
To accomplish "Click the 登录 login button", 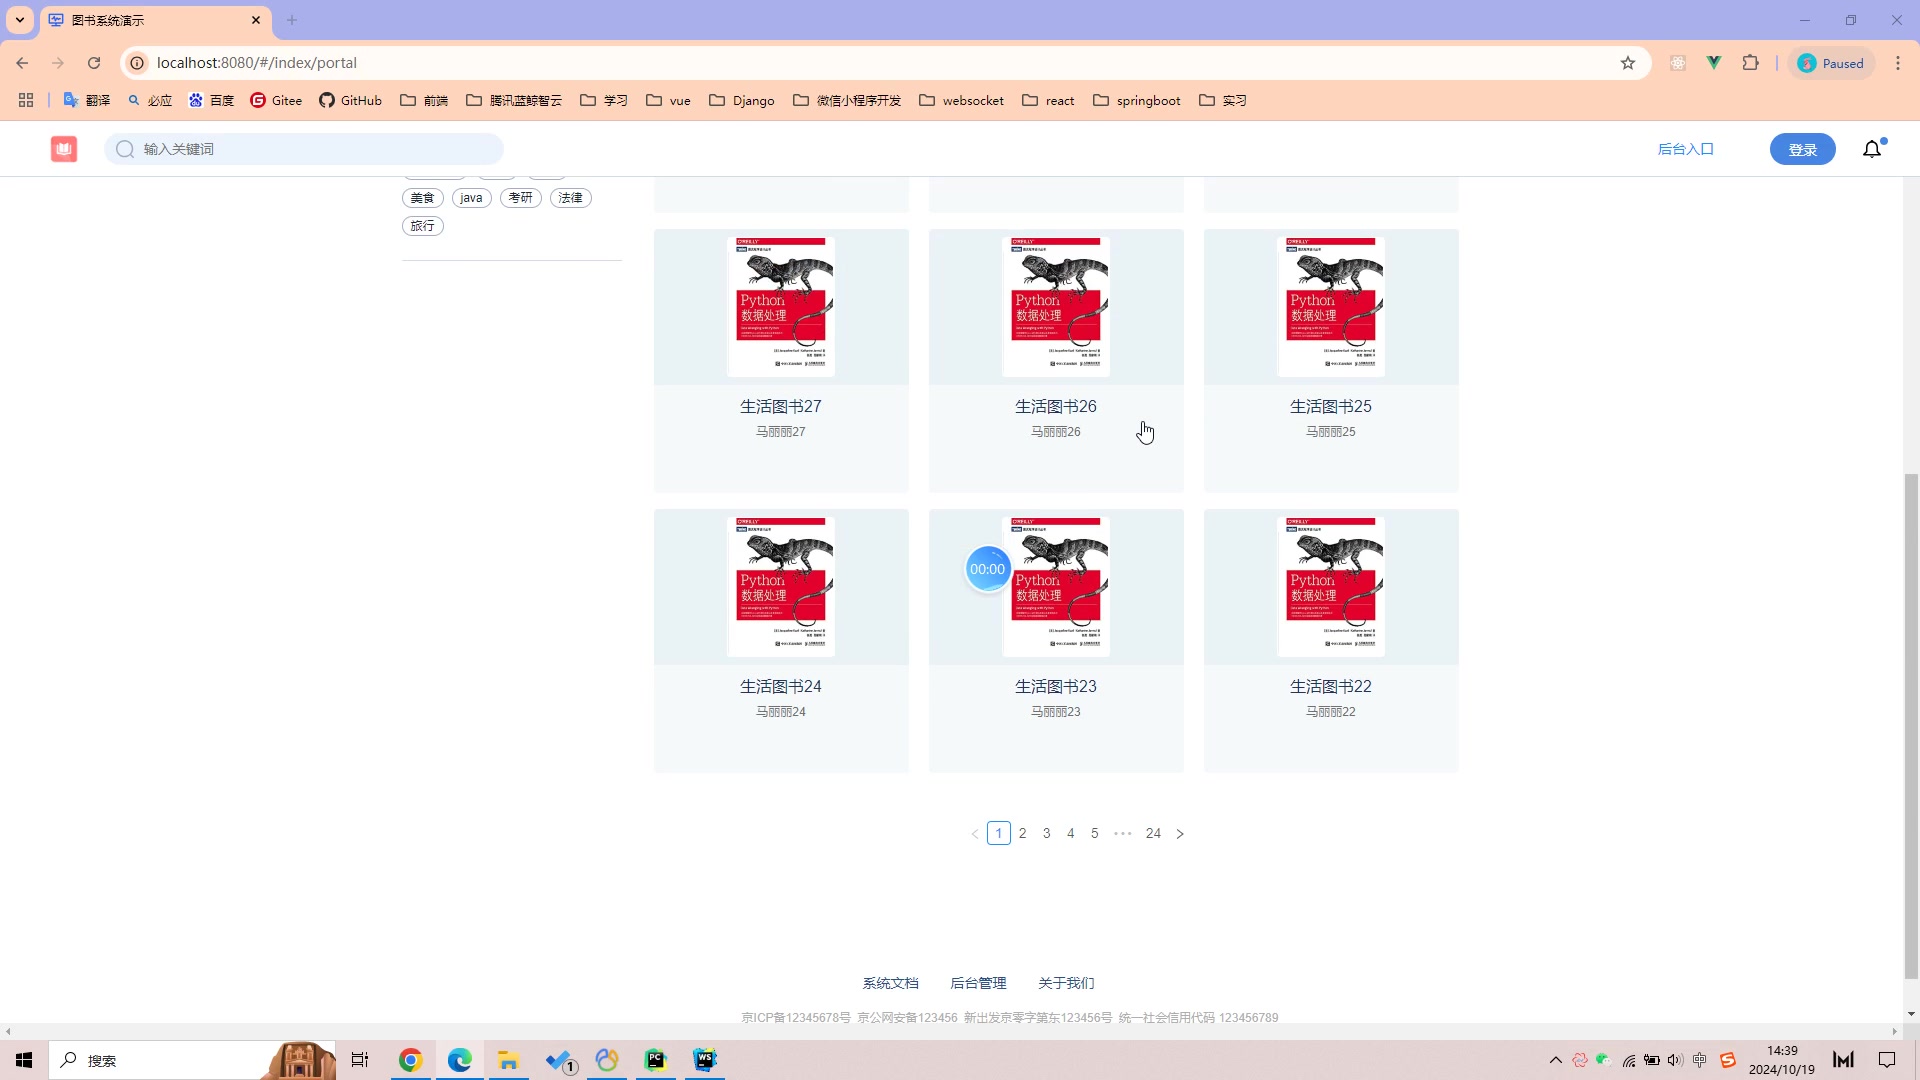I will (x=1802, y=149).
